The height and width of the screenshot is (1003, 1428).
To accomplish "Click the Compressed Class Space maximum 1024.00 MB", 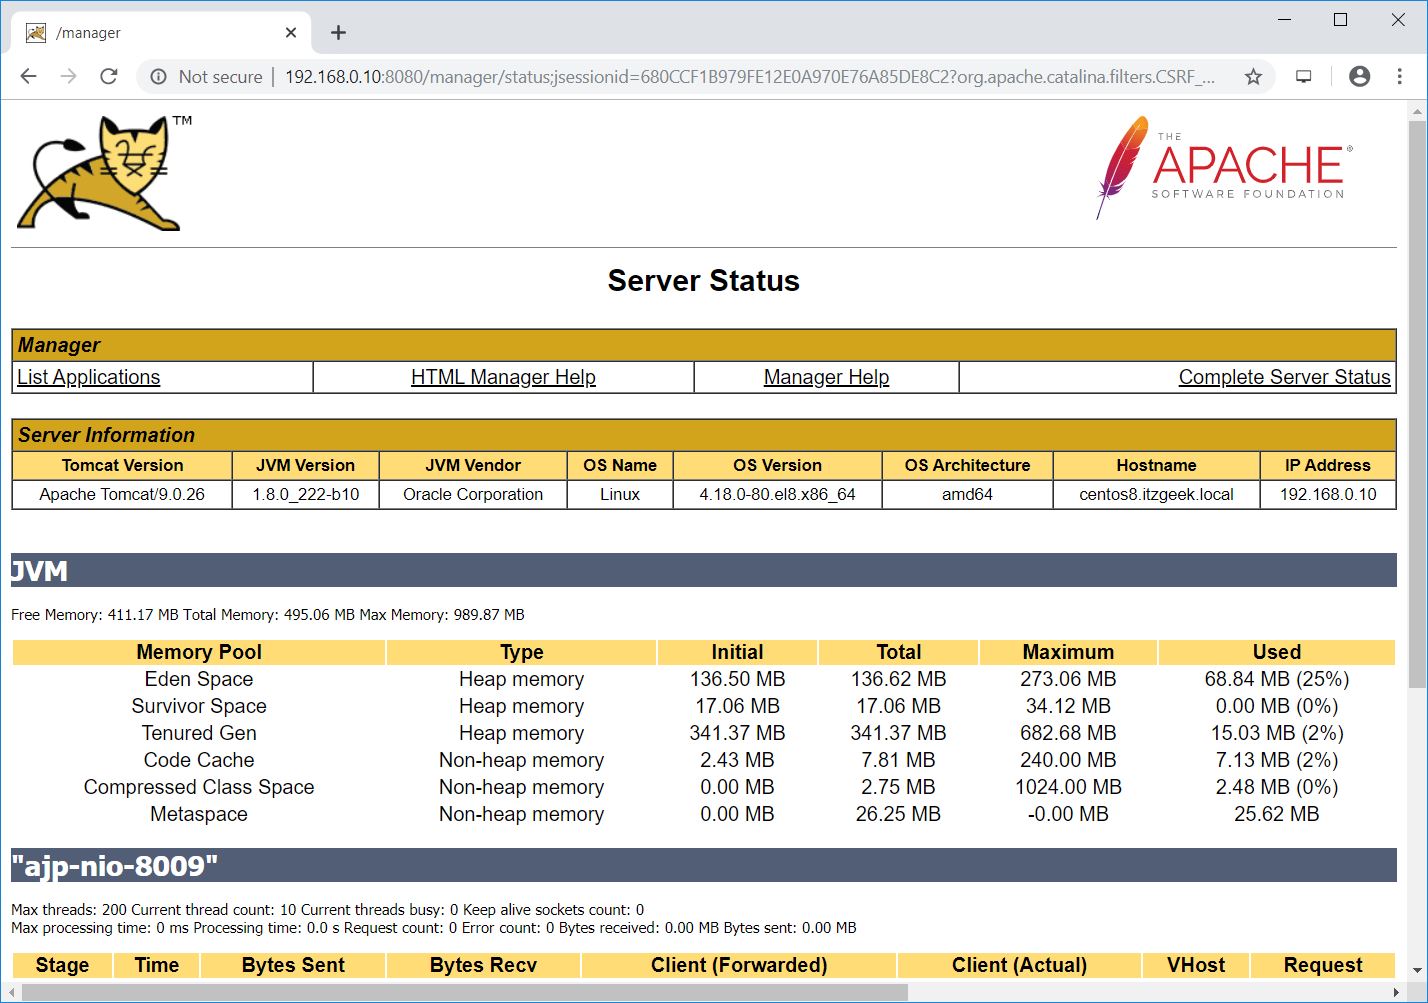I will pos(1068,787).
